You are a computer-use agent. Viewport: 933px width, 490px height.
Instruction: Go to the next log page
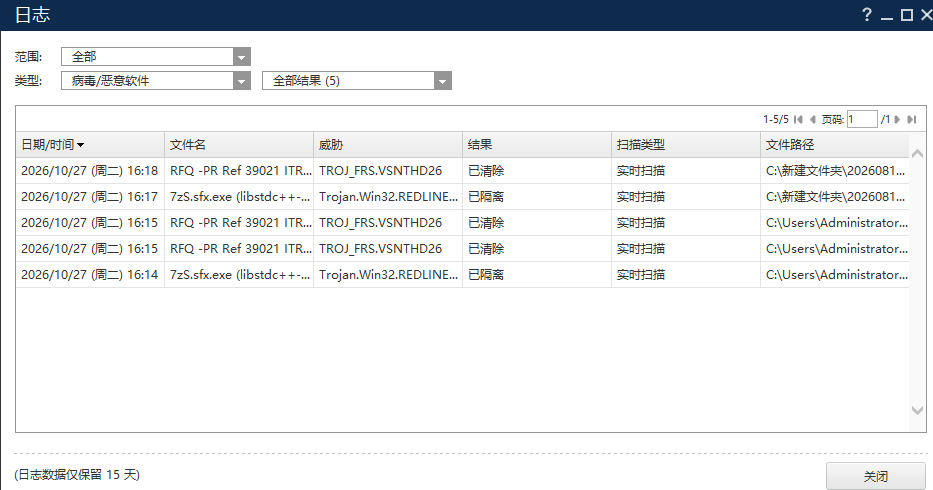click(x=897, y=120)
